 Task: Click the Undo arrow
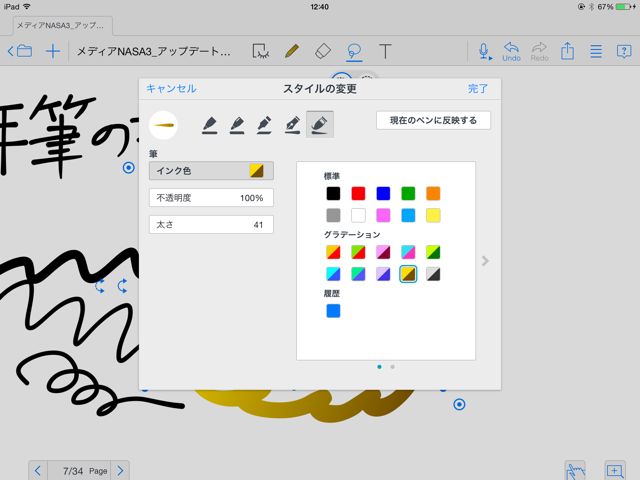point(511,52)
